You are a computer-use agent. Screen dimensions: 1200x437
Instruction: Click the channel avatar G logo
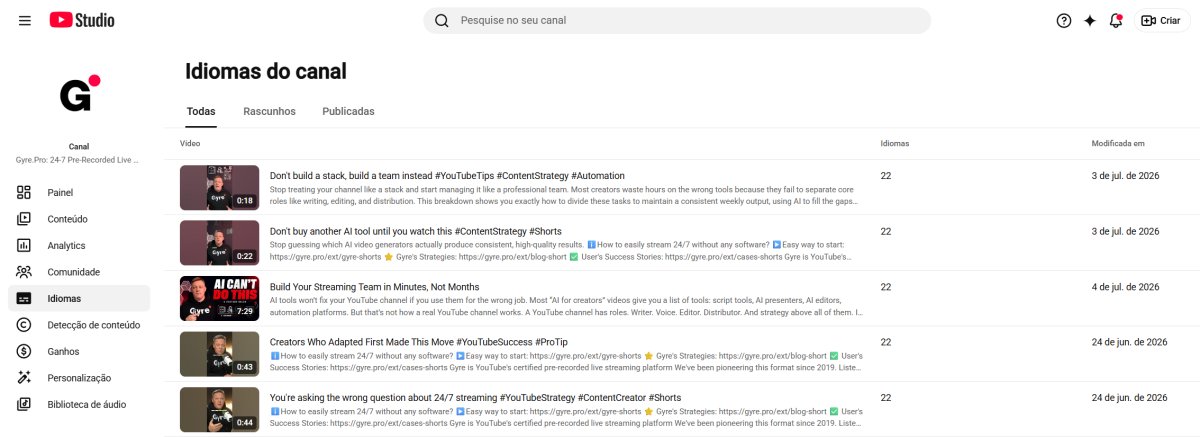tap(79, 94)
